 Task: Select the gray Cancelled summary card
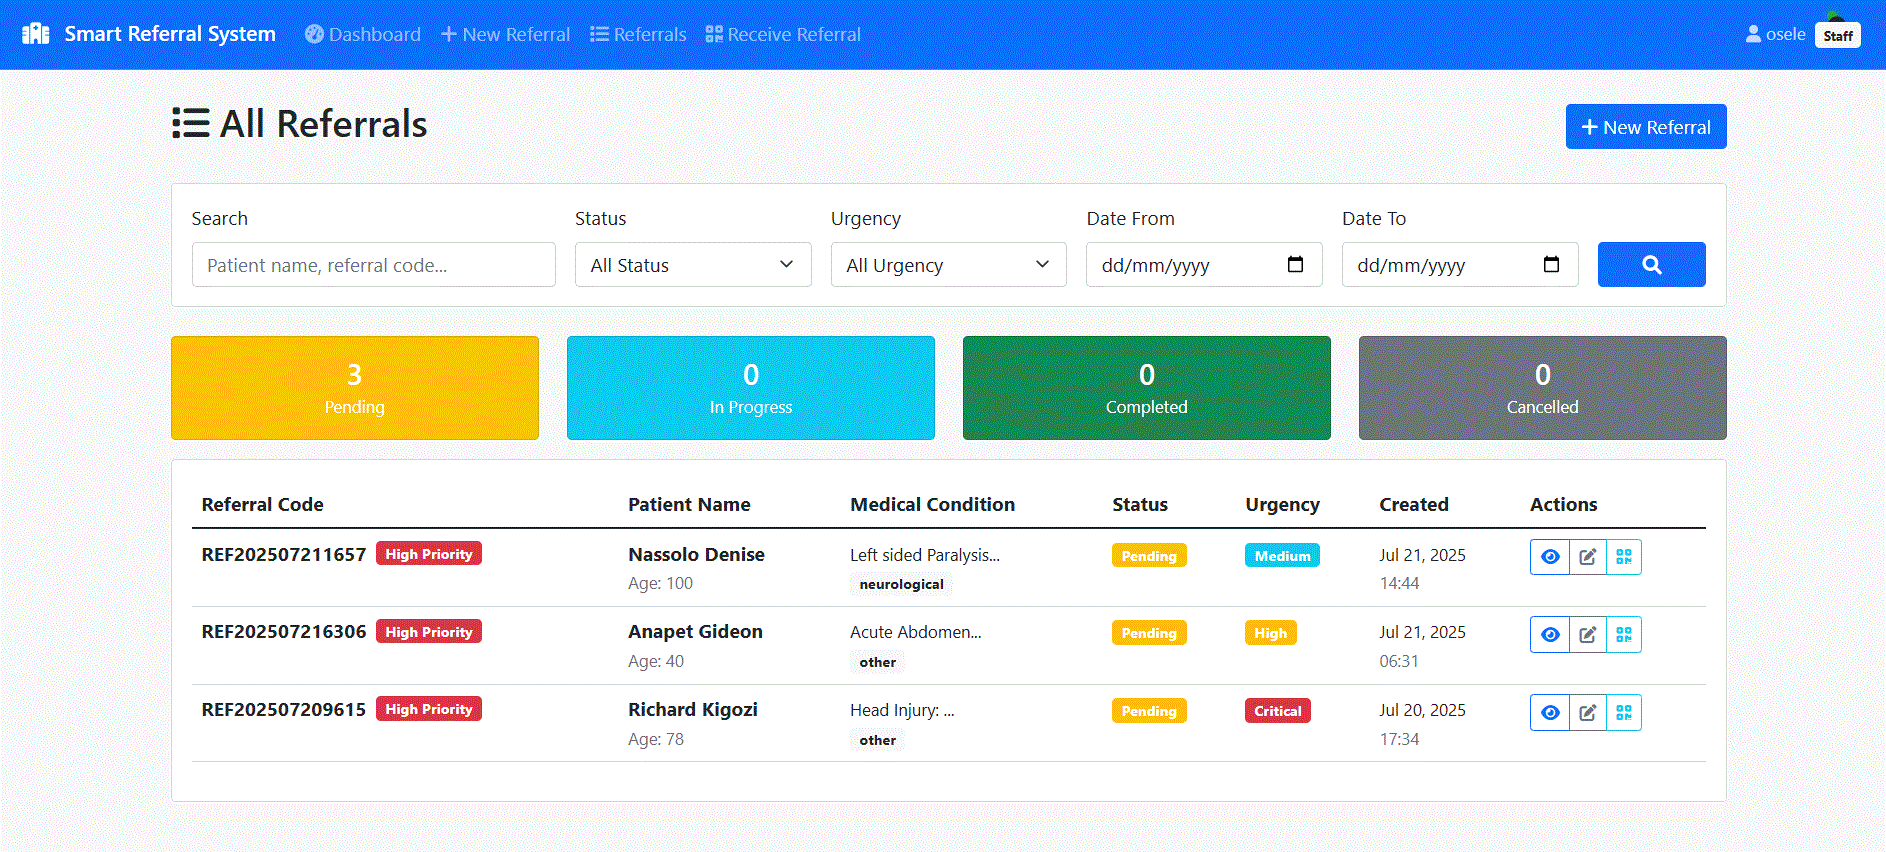[1543, 388]
